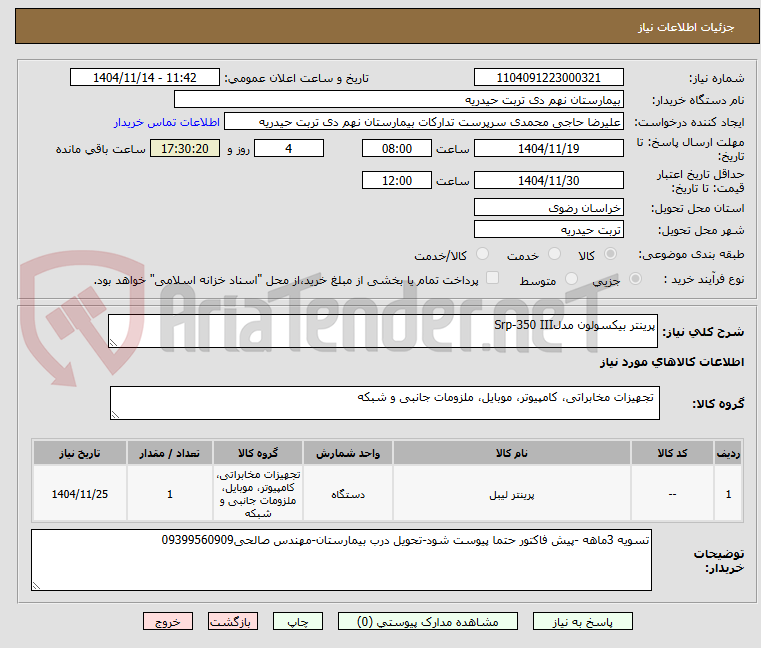Viewport: 761px width, 648px height.
Task: Open اطلاعات تماس خریدار link
Action: (x=167, y=122)
